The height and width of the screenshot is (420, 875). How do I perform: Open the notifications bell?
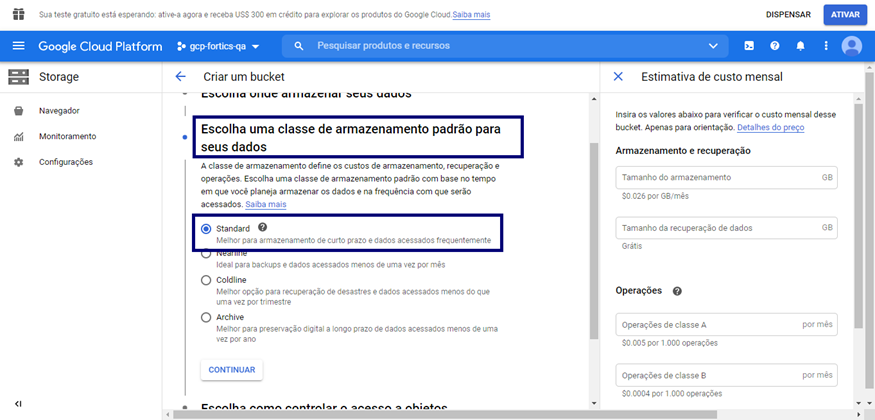(x=800, y=46)
